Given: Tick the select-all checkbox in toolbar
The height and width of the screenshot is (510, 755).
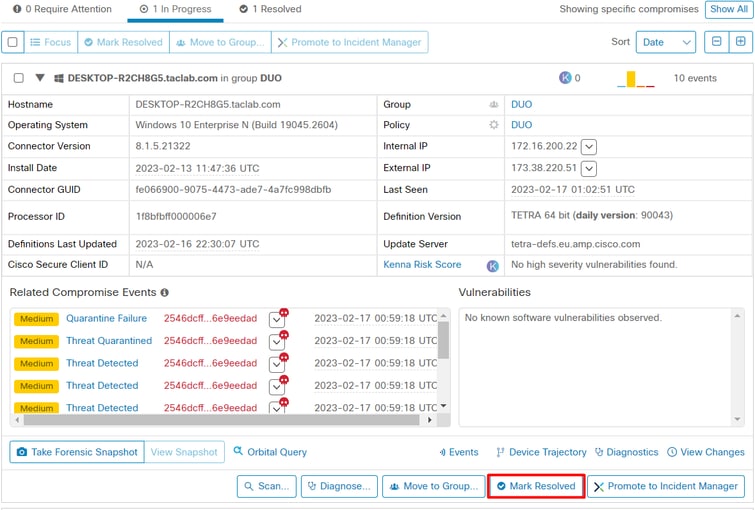Looking at the screenshot, I should coord(13,42).
